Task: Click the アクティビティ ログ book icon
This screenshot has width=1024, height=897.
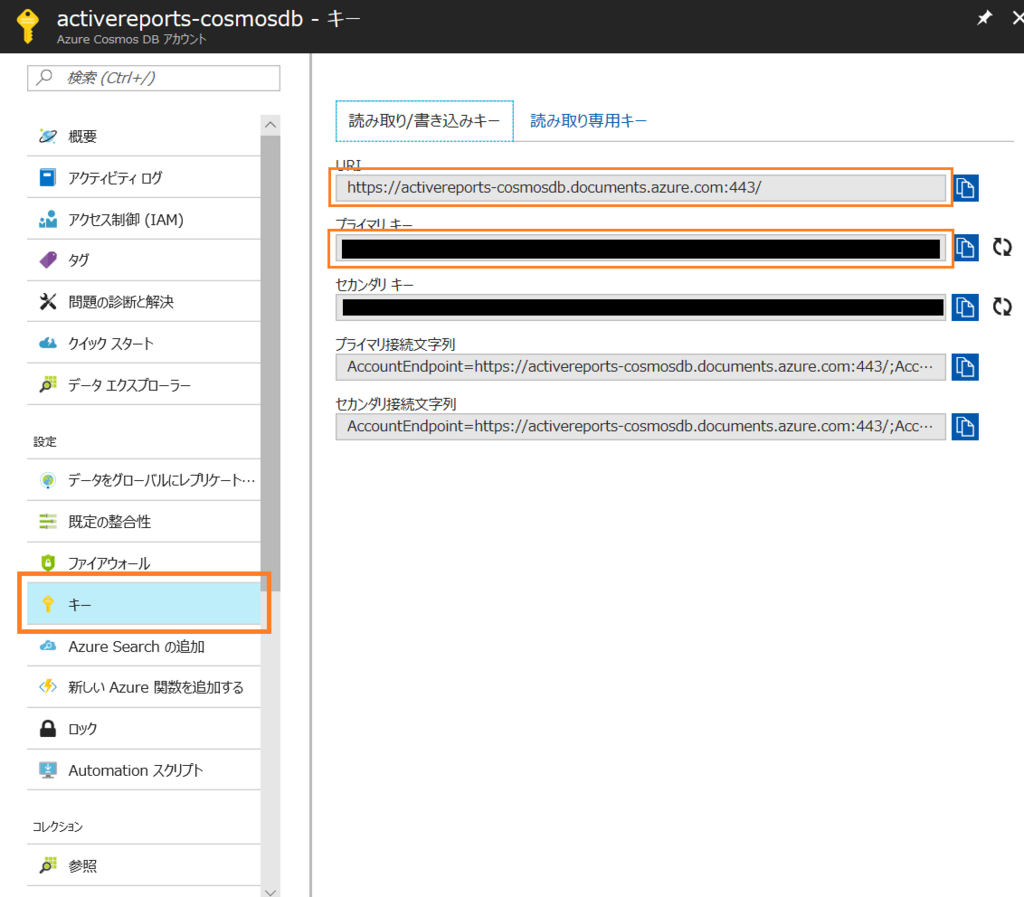Action: [48, 178]
